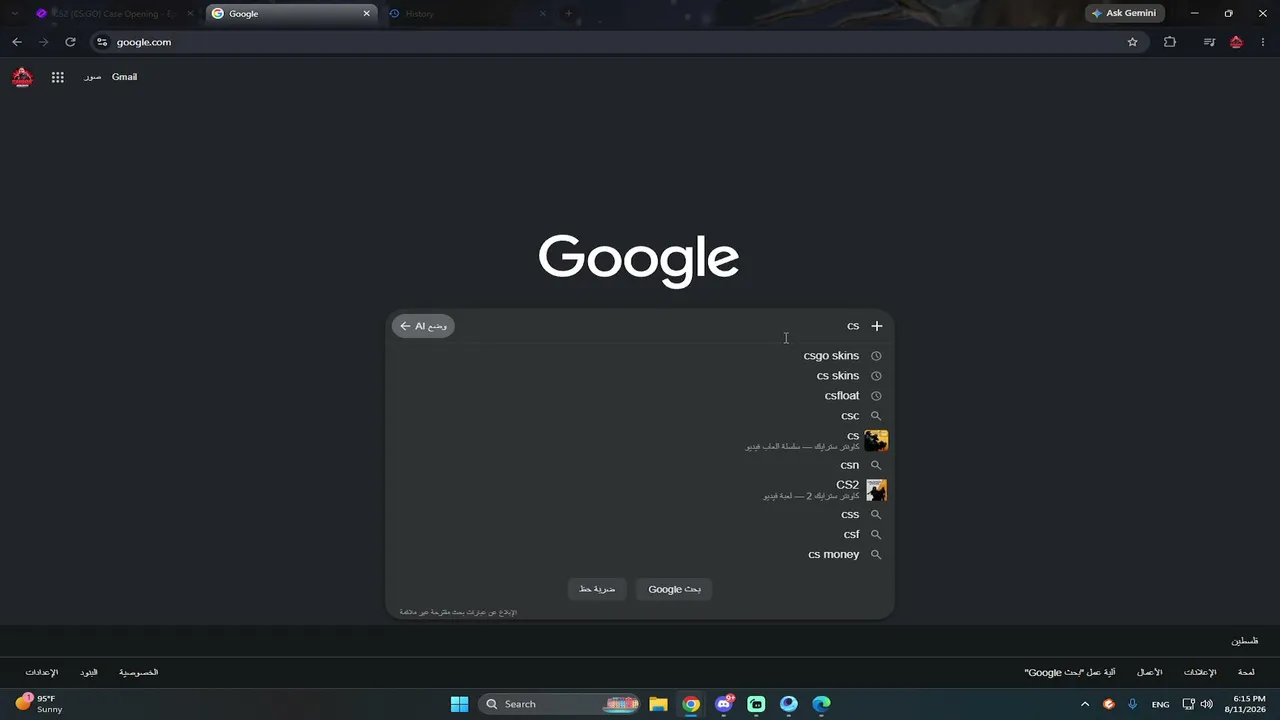Close the Google tab
The height and width of the screenshot is (720, 1280).
(x=366, y=14)
